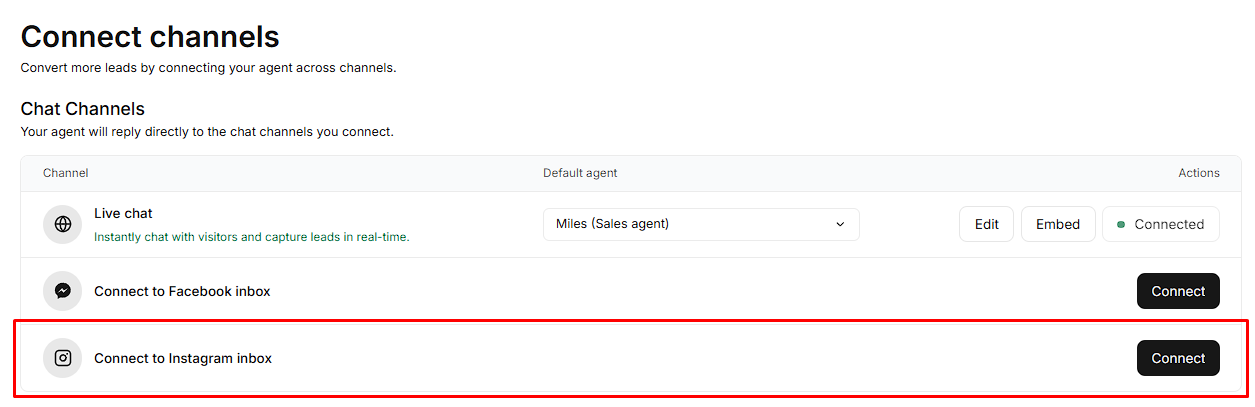The image size is (1255, 407).
Task: Click the "Connect to Facebook inbox" label
Action: (182, 291)
